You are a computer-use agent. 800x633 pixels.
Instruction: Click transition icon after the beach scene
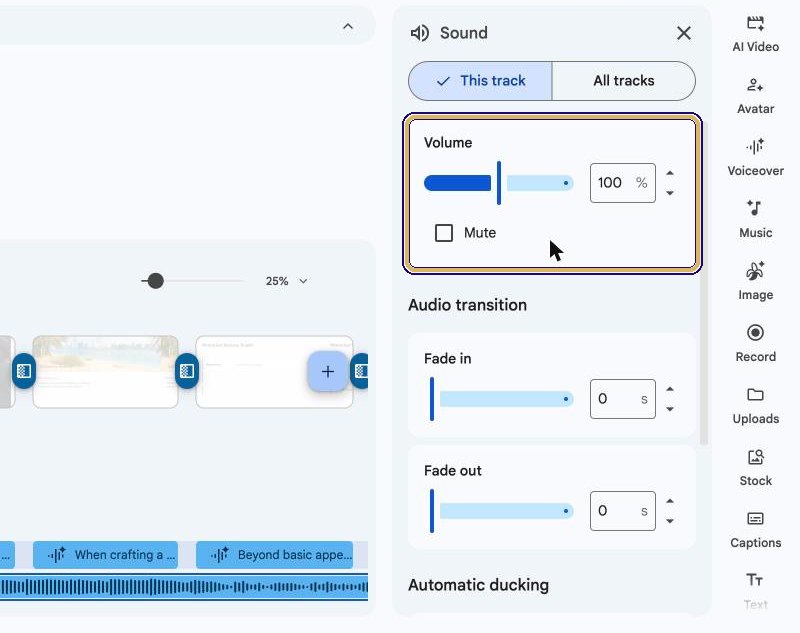click(x=187, y=371)
